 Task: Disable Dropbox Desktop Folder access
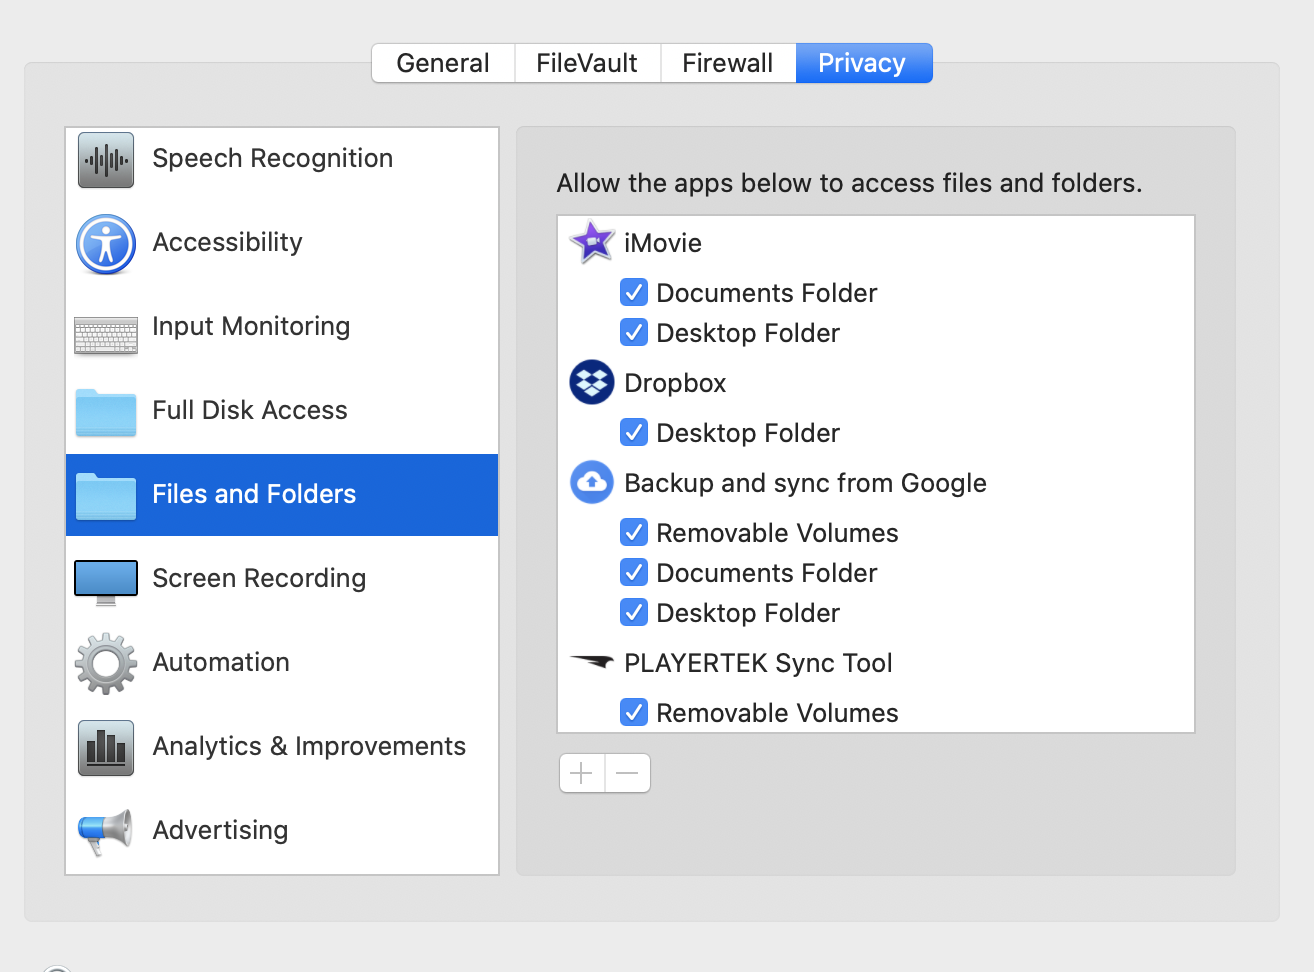pyautogui.click(x=634, y=432)
